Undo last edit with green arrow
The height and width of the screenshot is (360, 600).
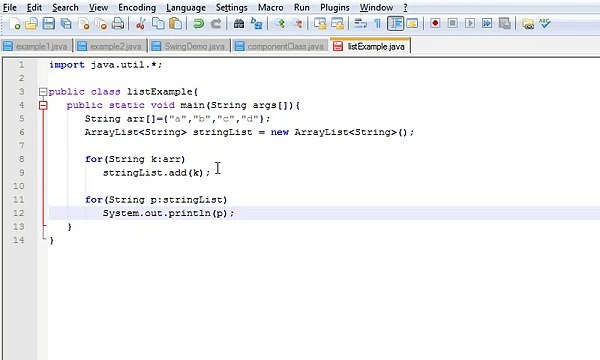click(198, 24)
